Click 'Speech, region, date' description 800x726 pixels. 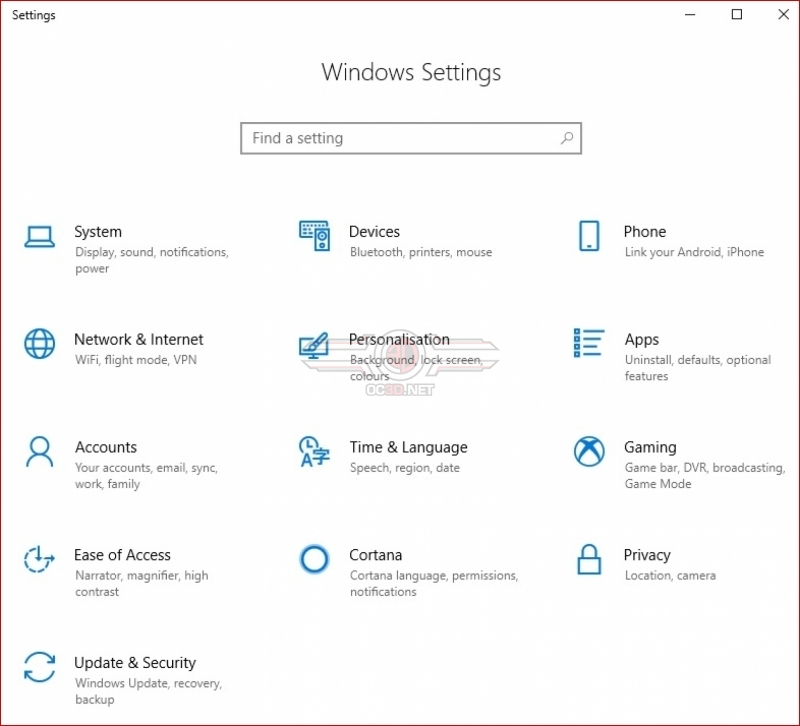tap(405, 468)
